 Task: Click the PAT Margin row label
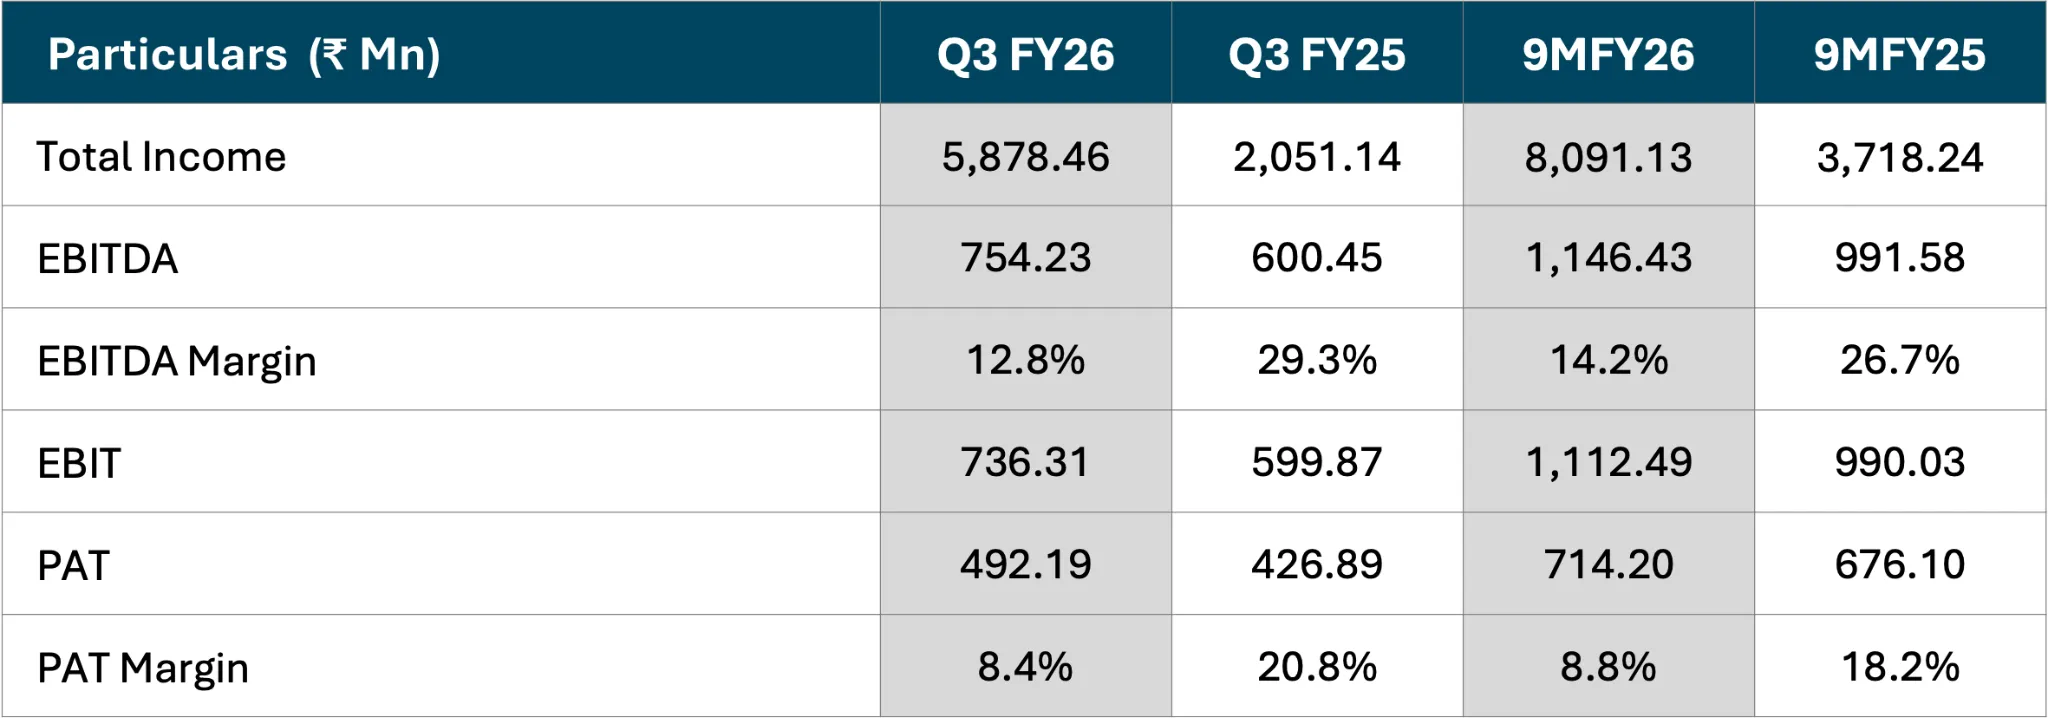tap(143, 668)
